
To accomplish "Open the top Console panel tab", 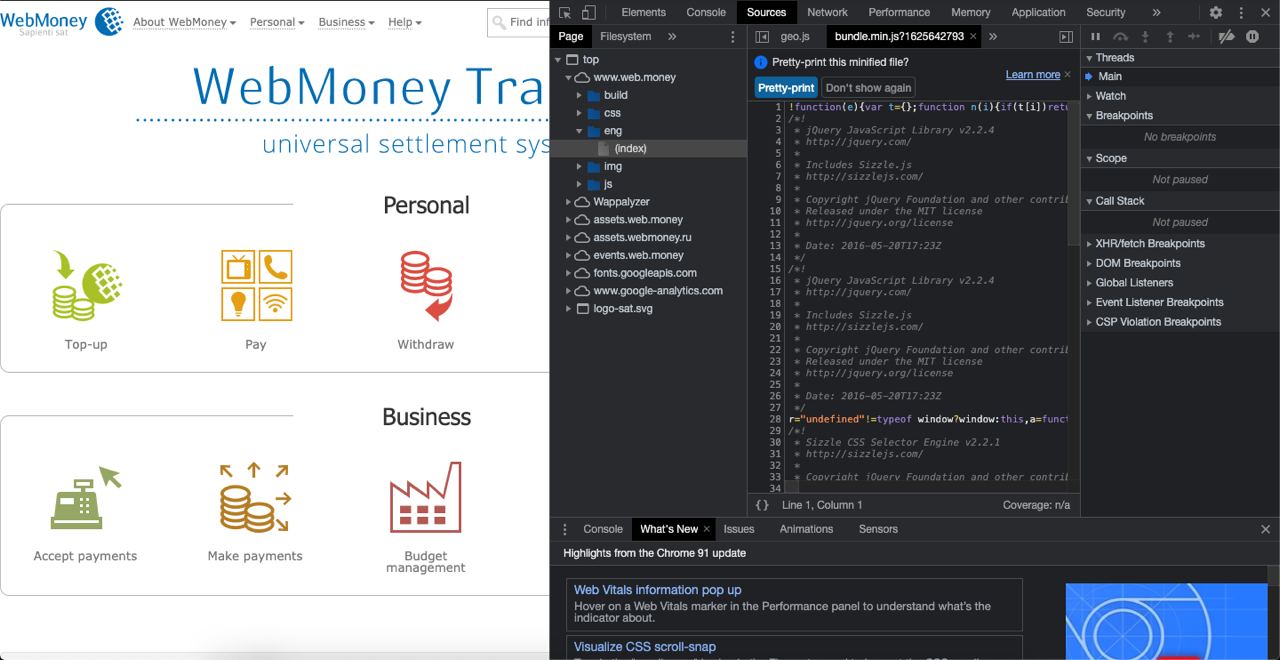I will click(x=706, y=12).
